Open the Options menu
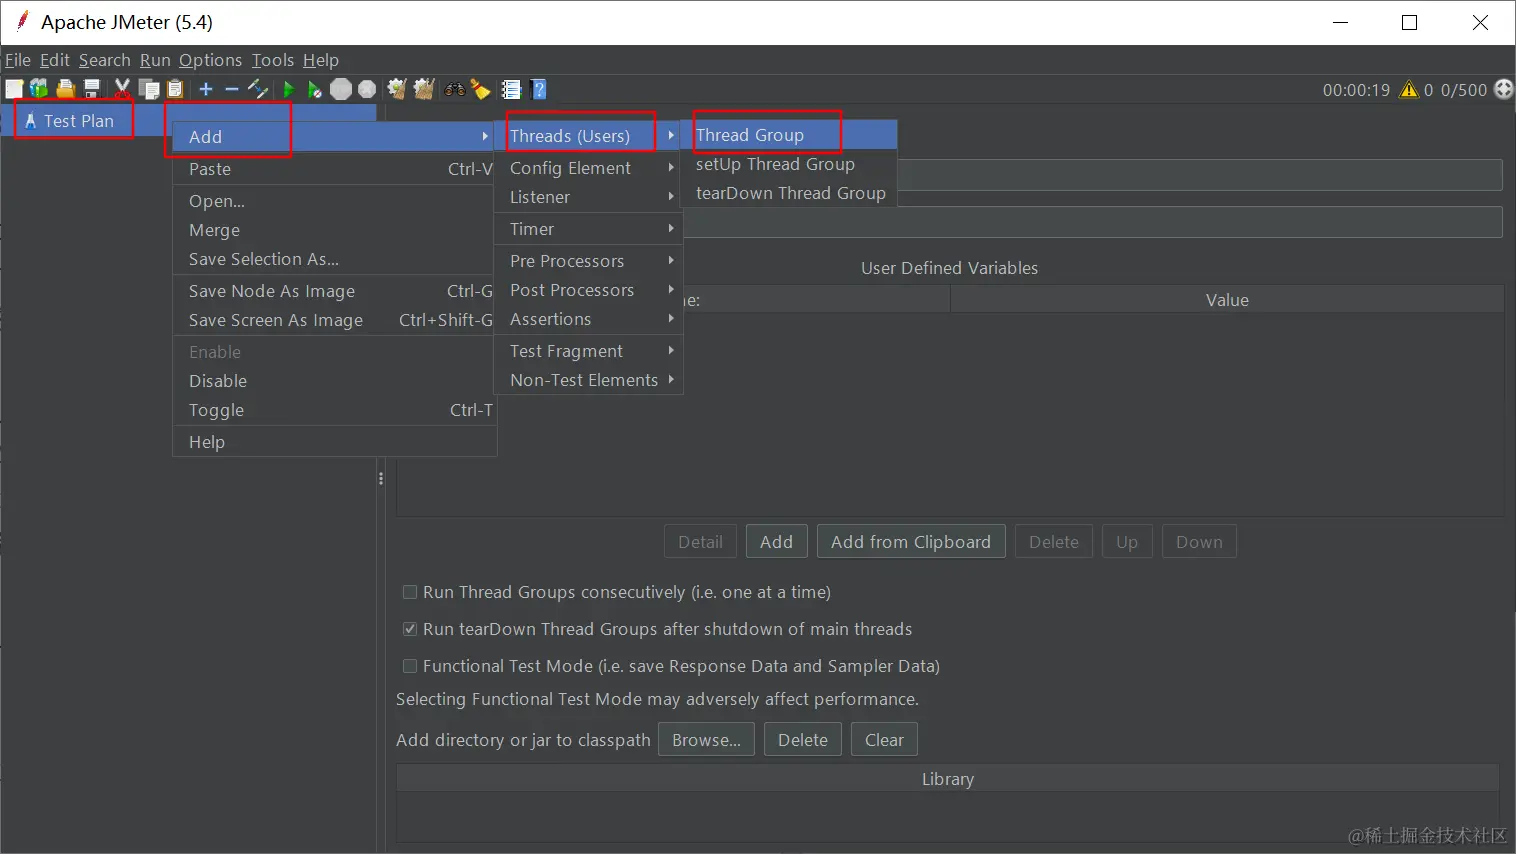This screenshot has height=854, width=1516. coord(210,60)
